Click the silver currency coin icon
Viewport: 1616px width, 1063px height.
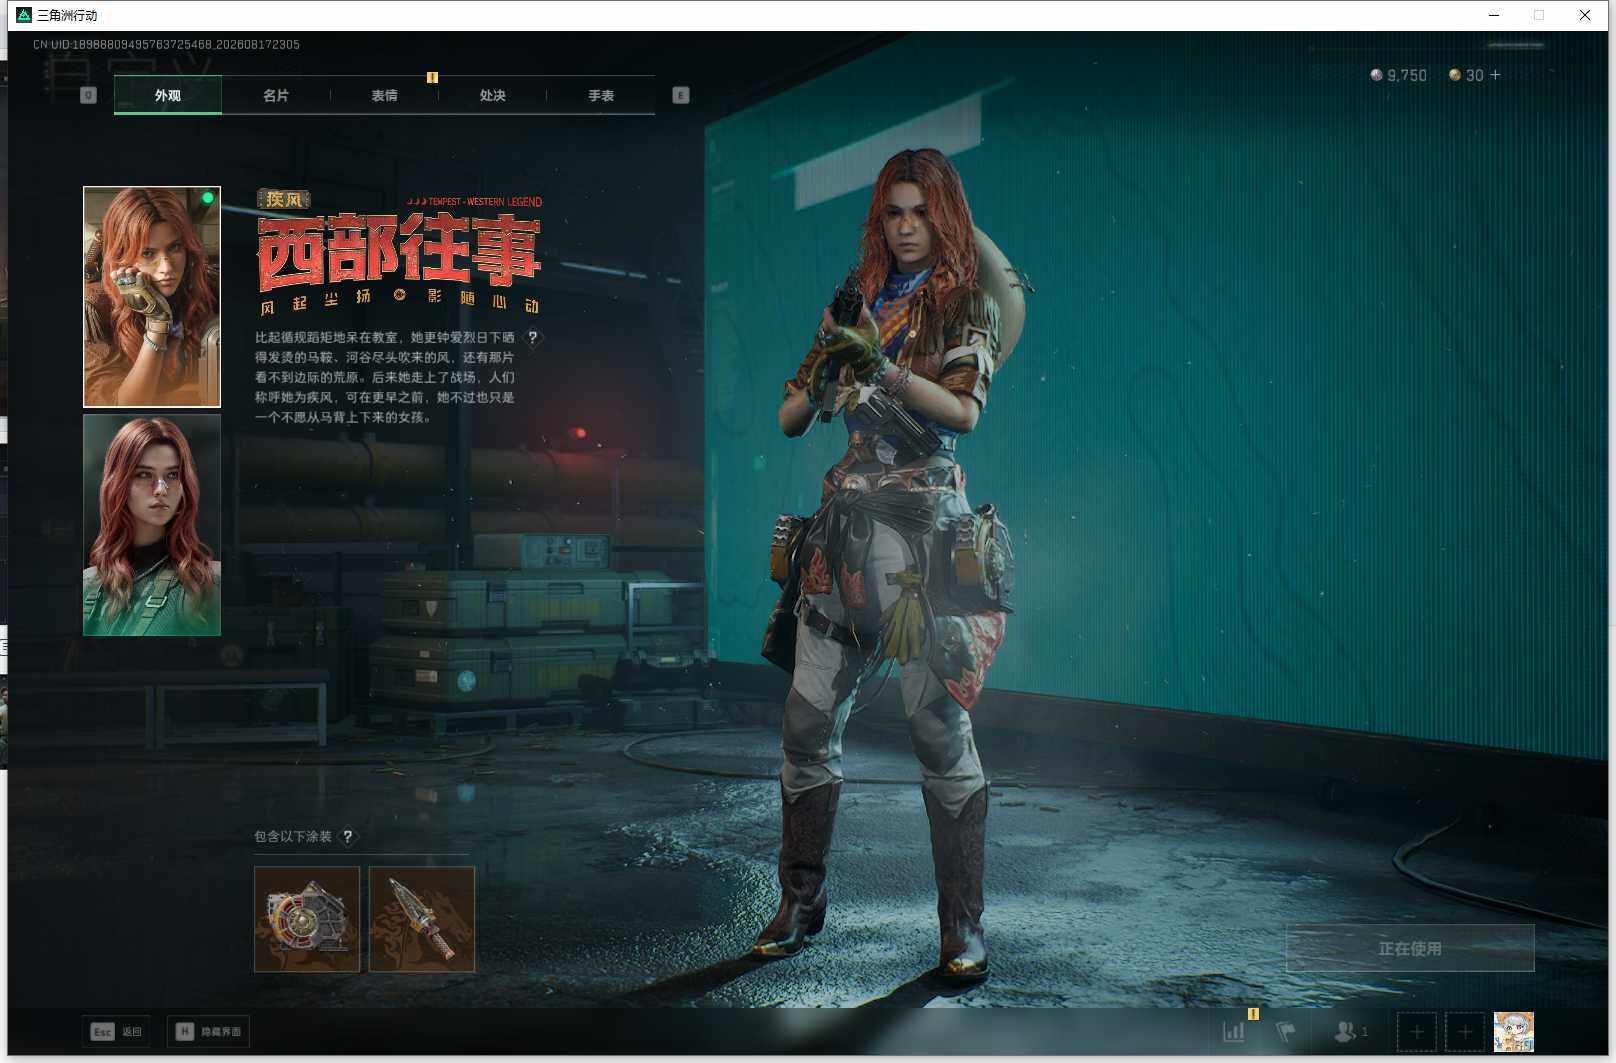pos(1377,75)
